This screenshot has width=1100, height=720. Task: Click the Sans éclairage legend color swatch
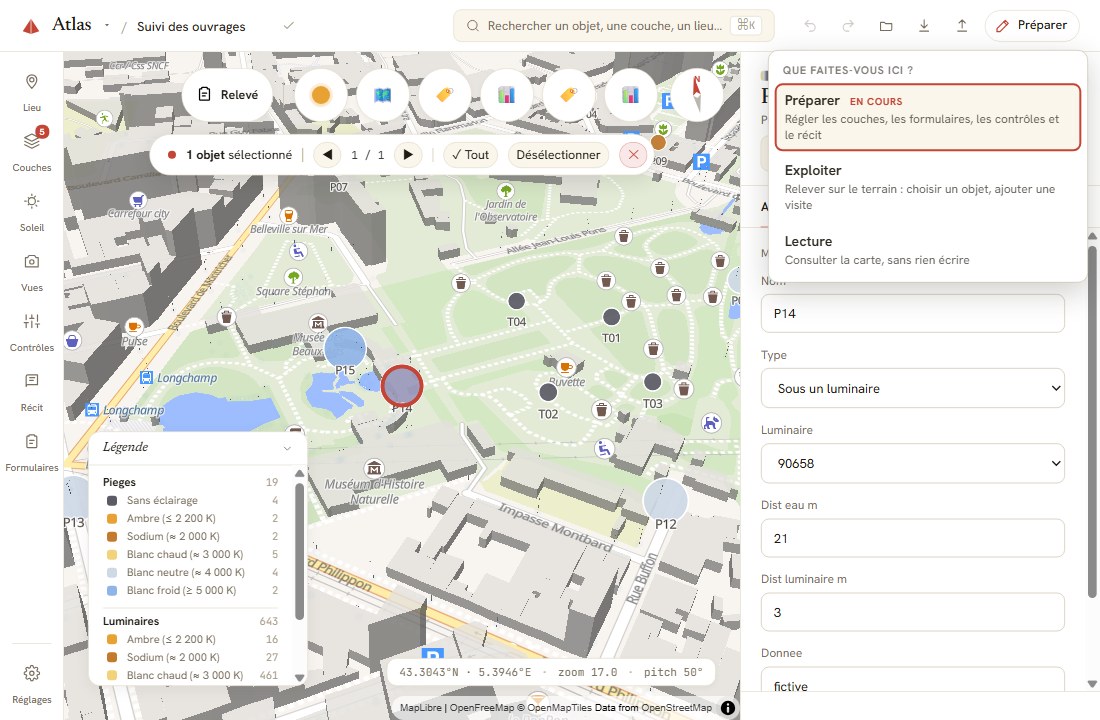[112, 500]
